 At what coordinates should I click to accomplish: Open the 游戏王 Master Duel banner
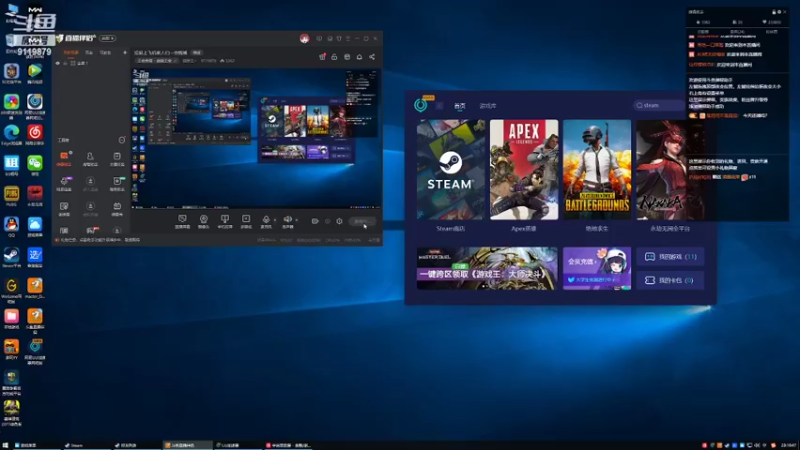[x=487, y=268]
